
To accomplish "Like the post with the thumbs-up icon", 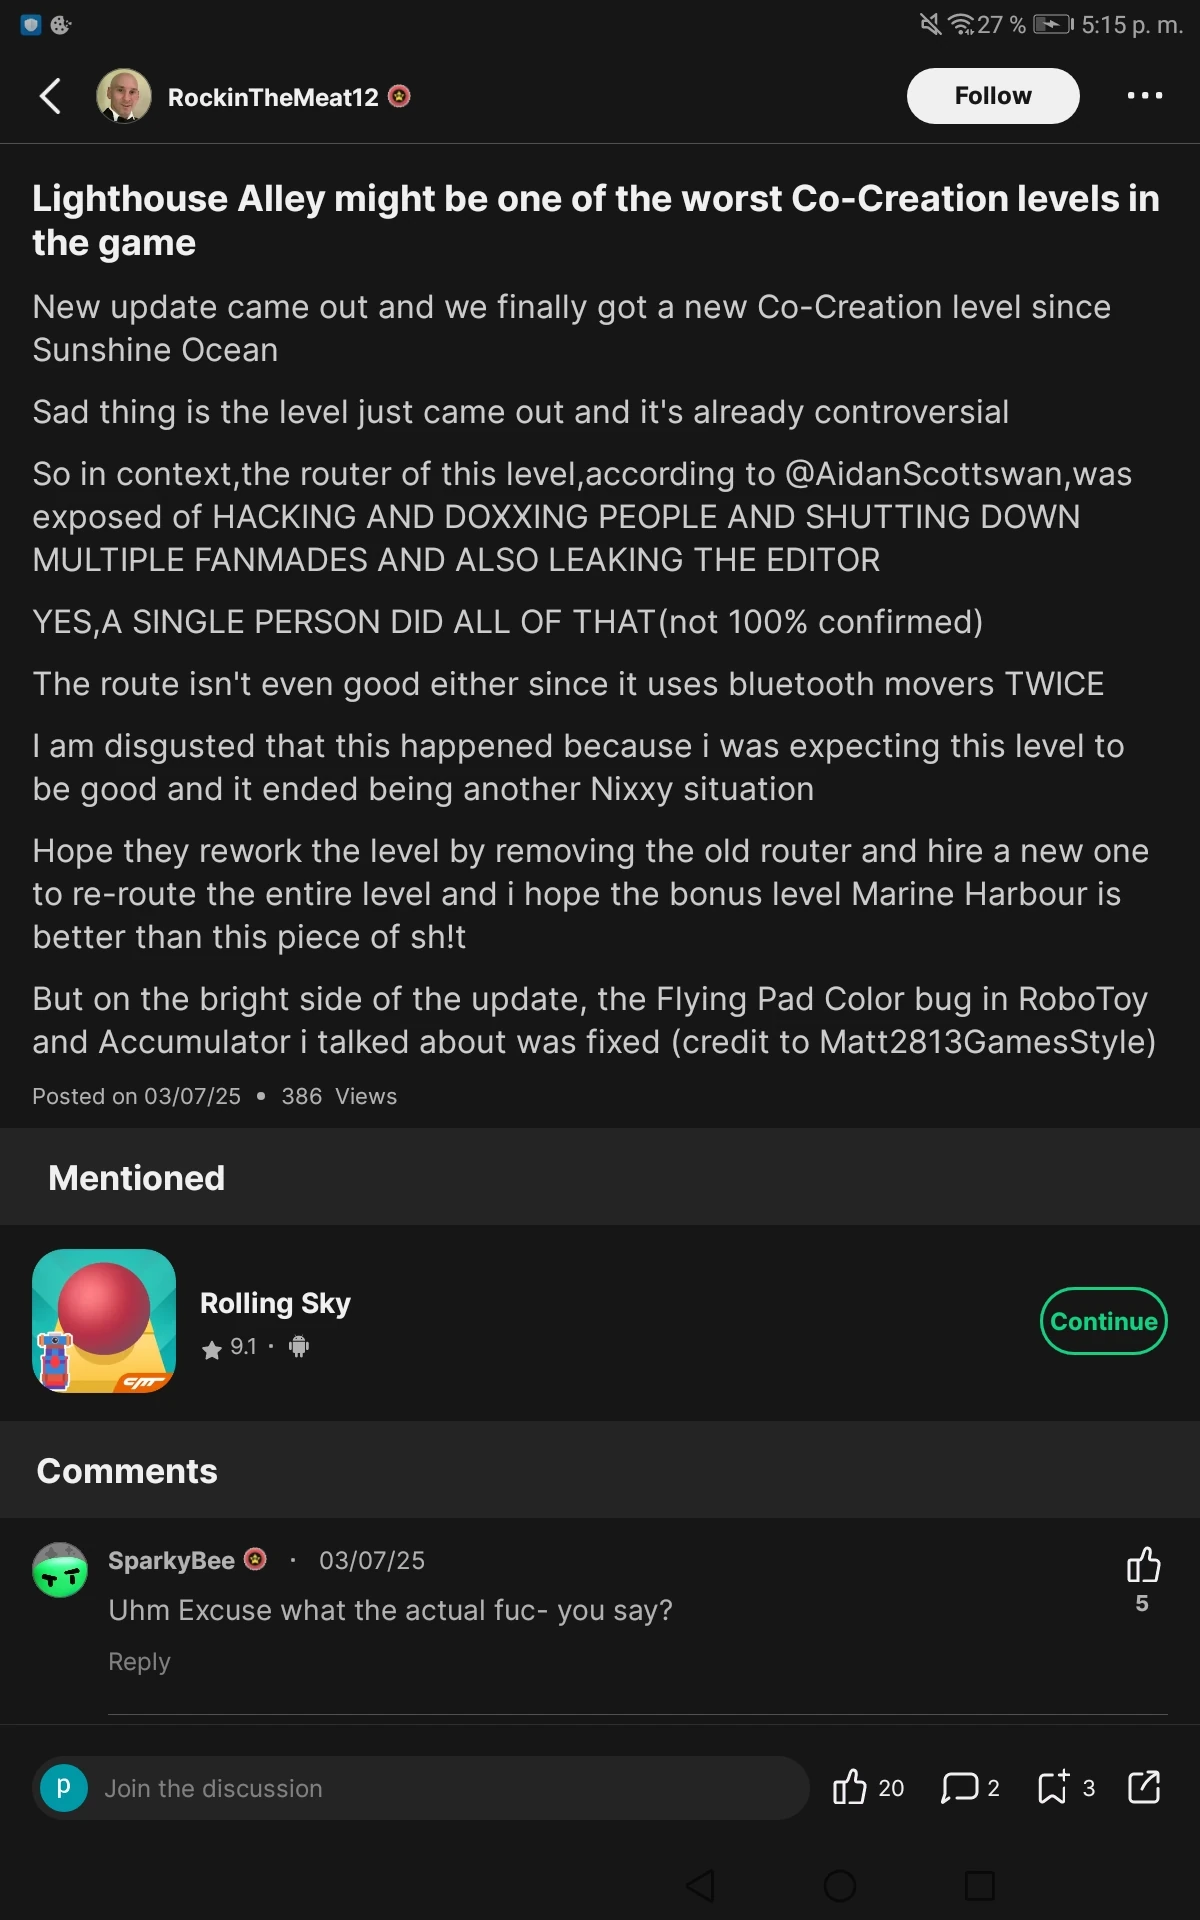I will (x=851, y=1786).
